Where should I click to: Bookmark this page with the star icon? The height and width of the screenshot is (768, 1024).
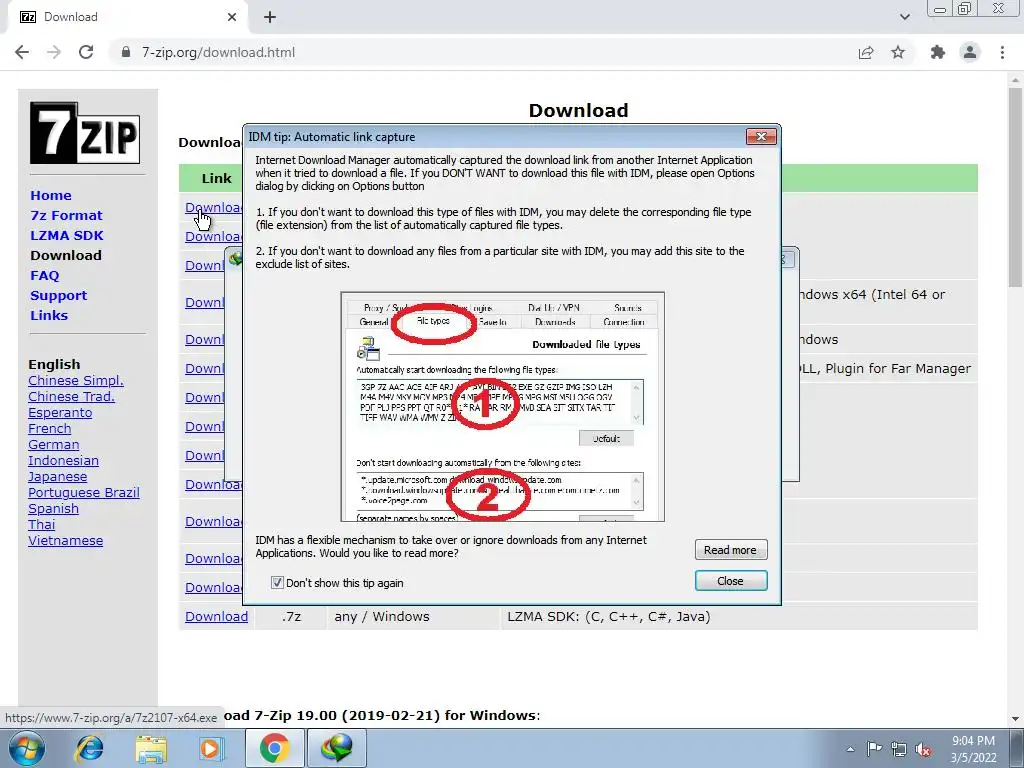tap(898, 52)
